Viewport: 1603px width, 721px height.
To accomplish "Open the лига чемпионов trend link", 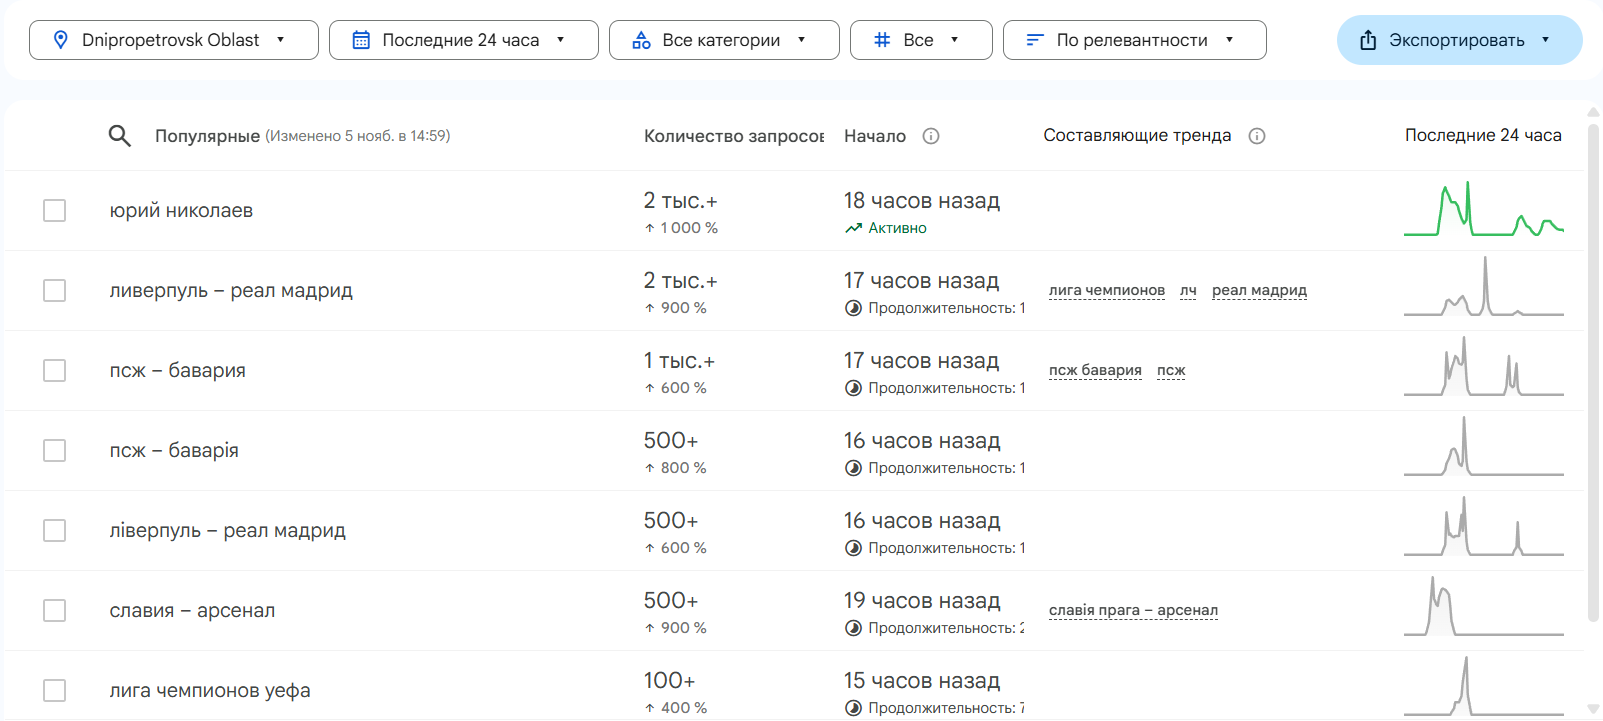I will [1106, 291].
